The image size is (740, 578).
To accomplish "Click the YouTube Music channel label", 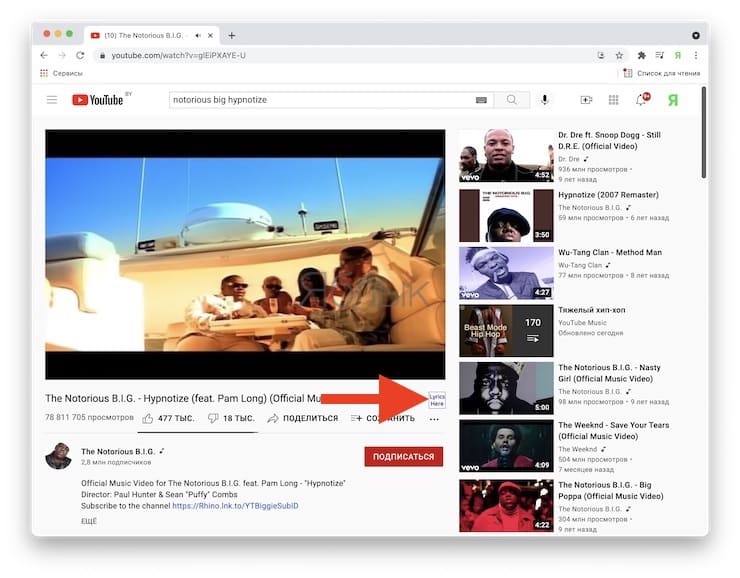I will 582,323.
